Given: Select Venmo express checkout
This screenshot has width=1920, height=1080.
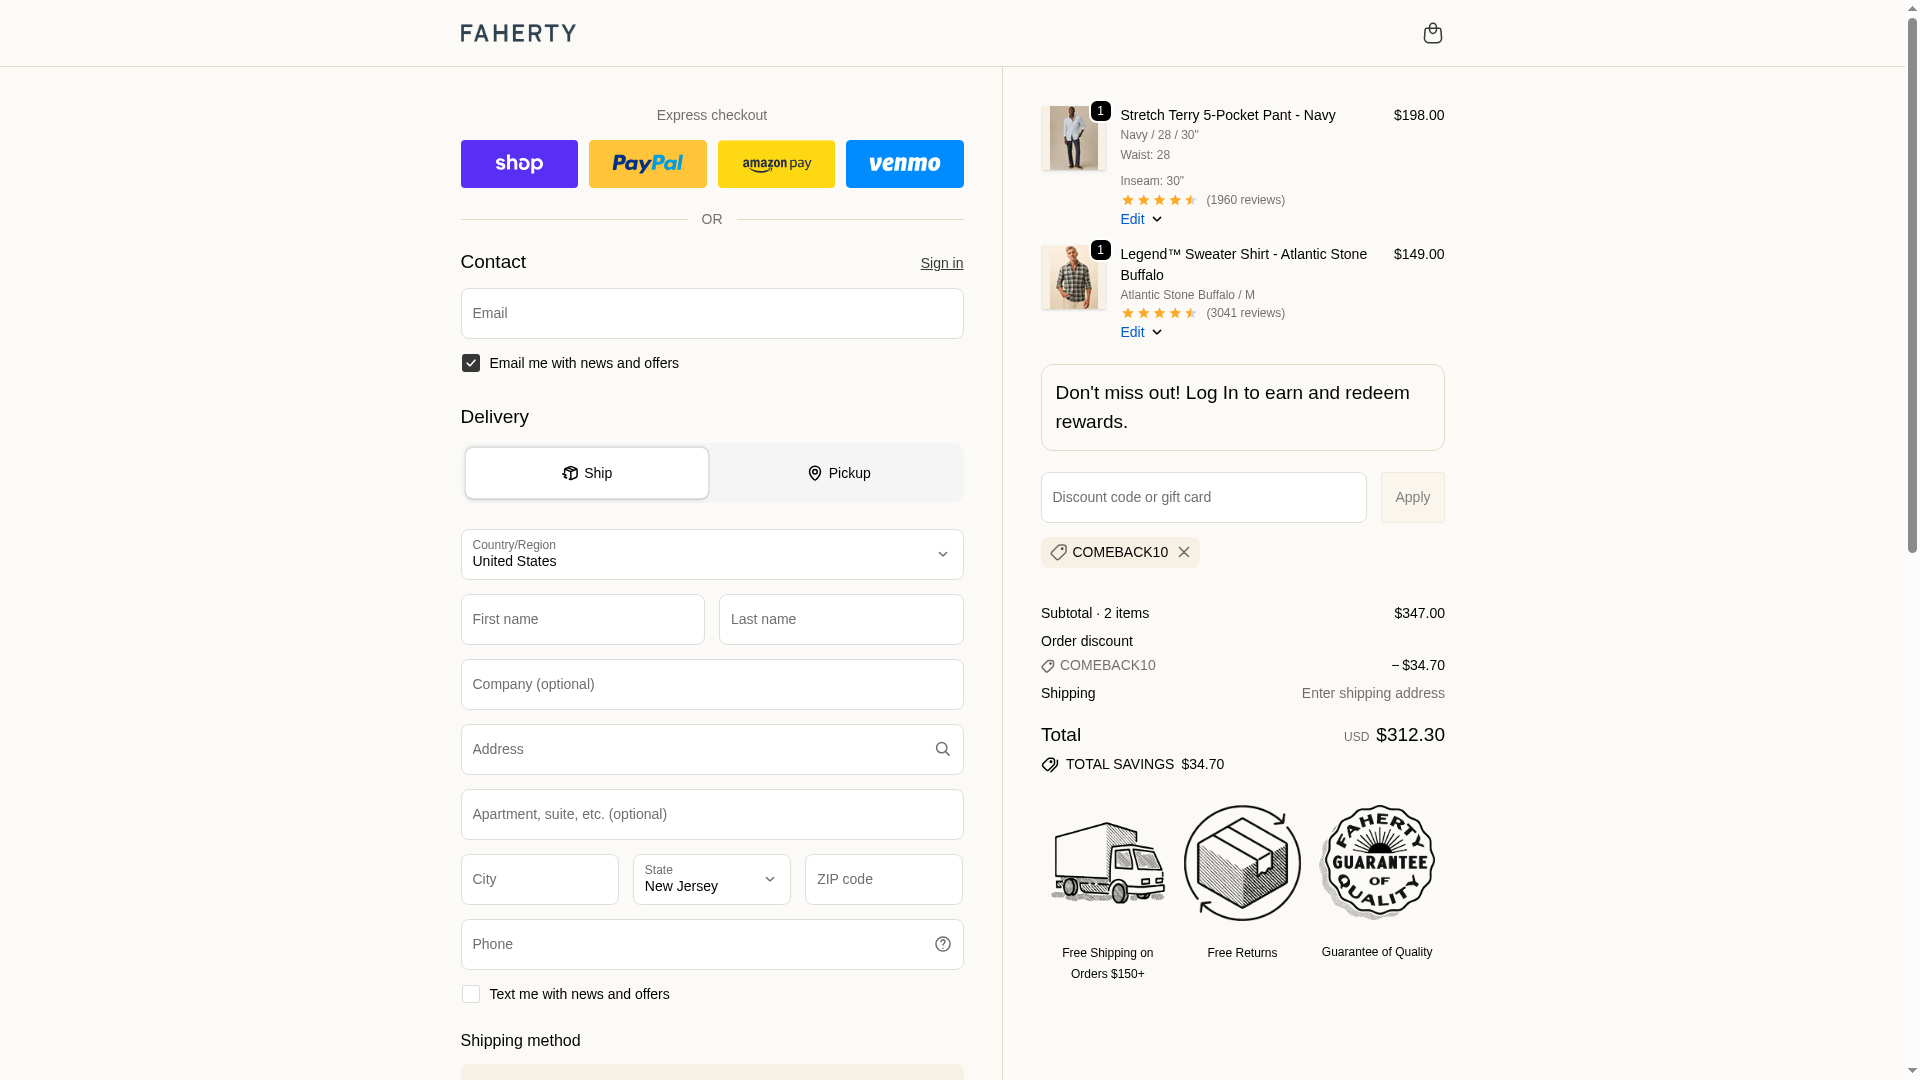Looking at the screenshot, I should [904, 164].
